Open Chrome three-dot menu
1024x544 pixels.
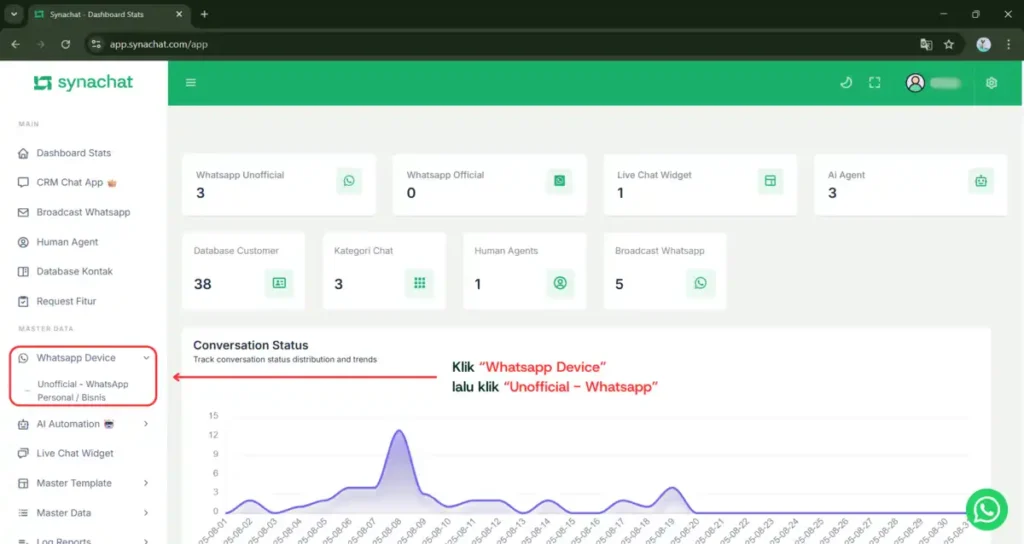click(x=1008, y=44)
